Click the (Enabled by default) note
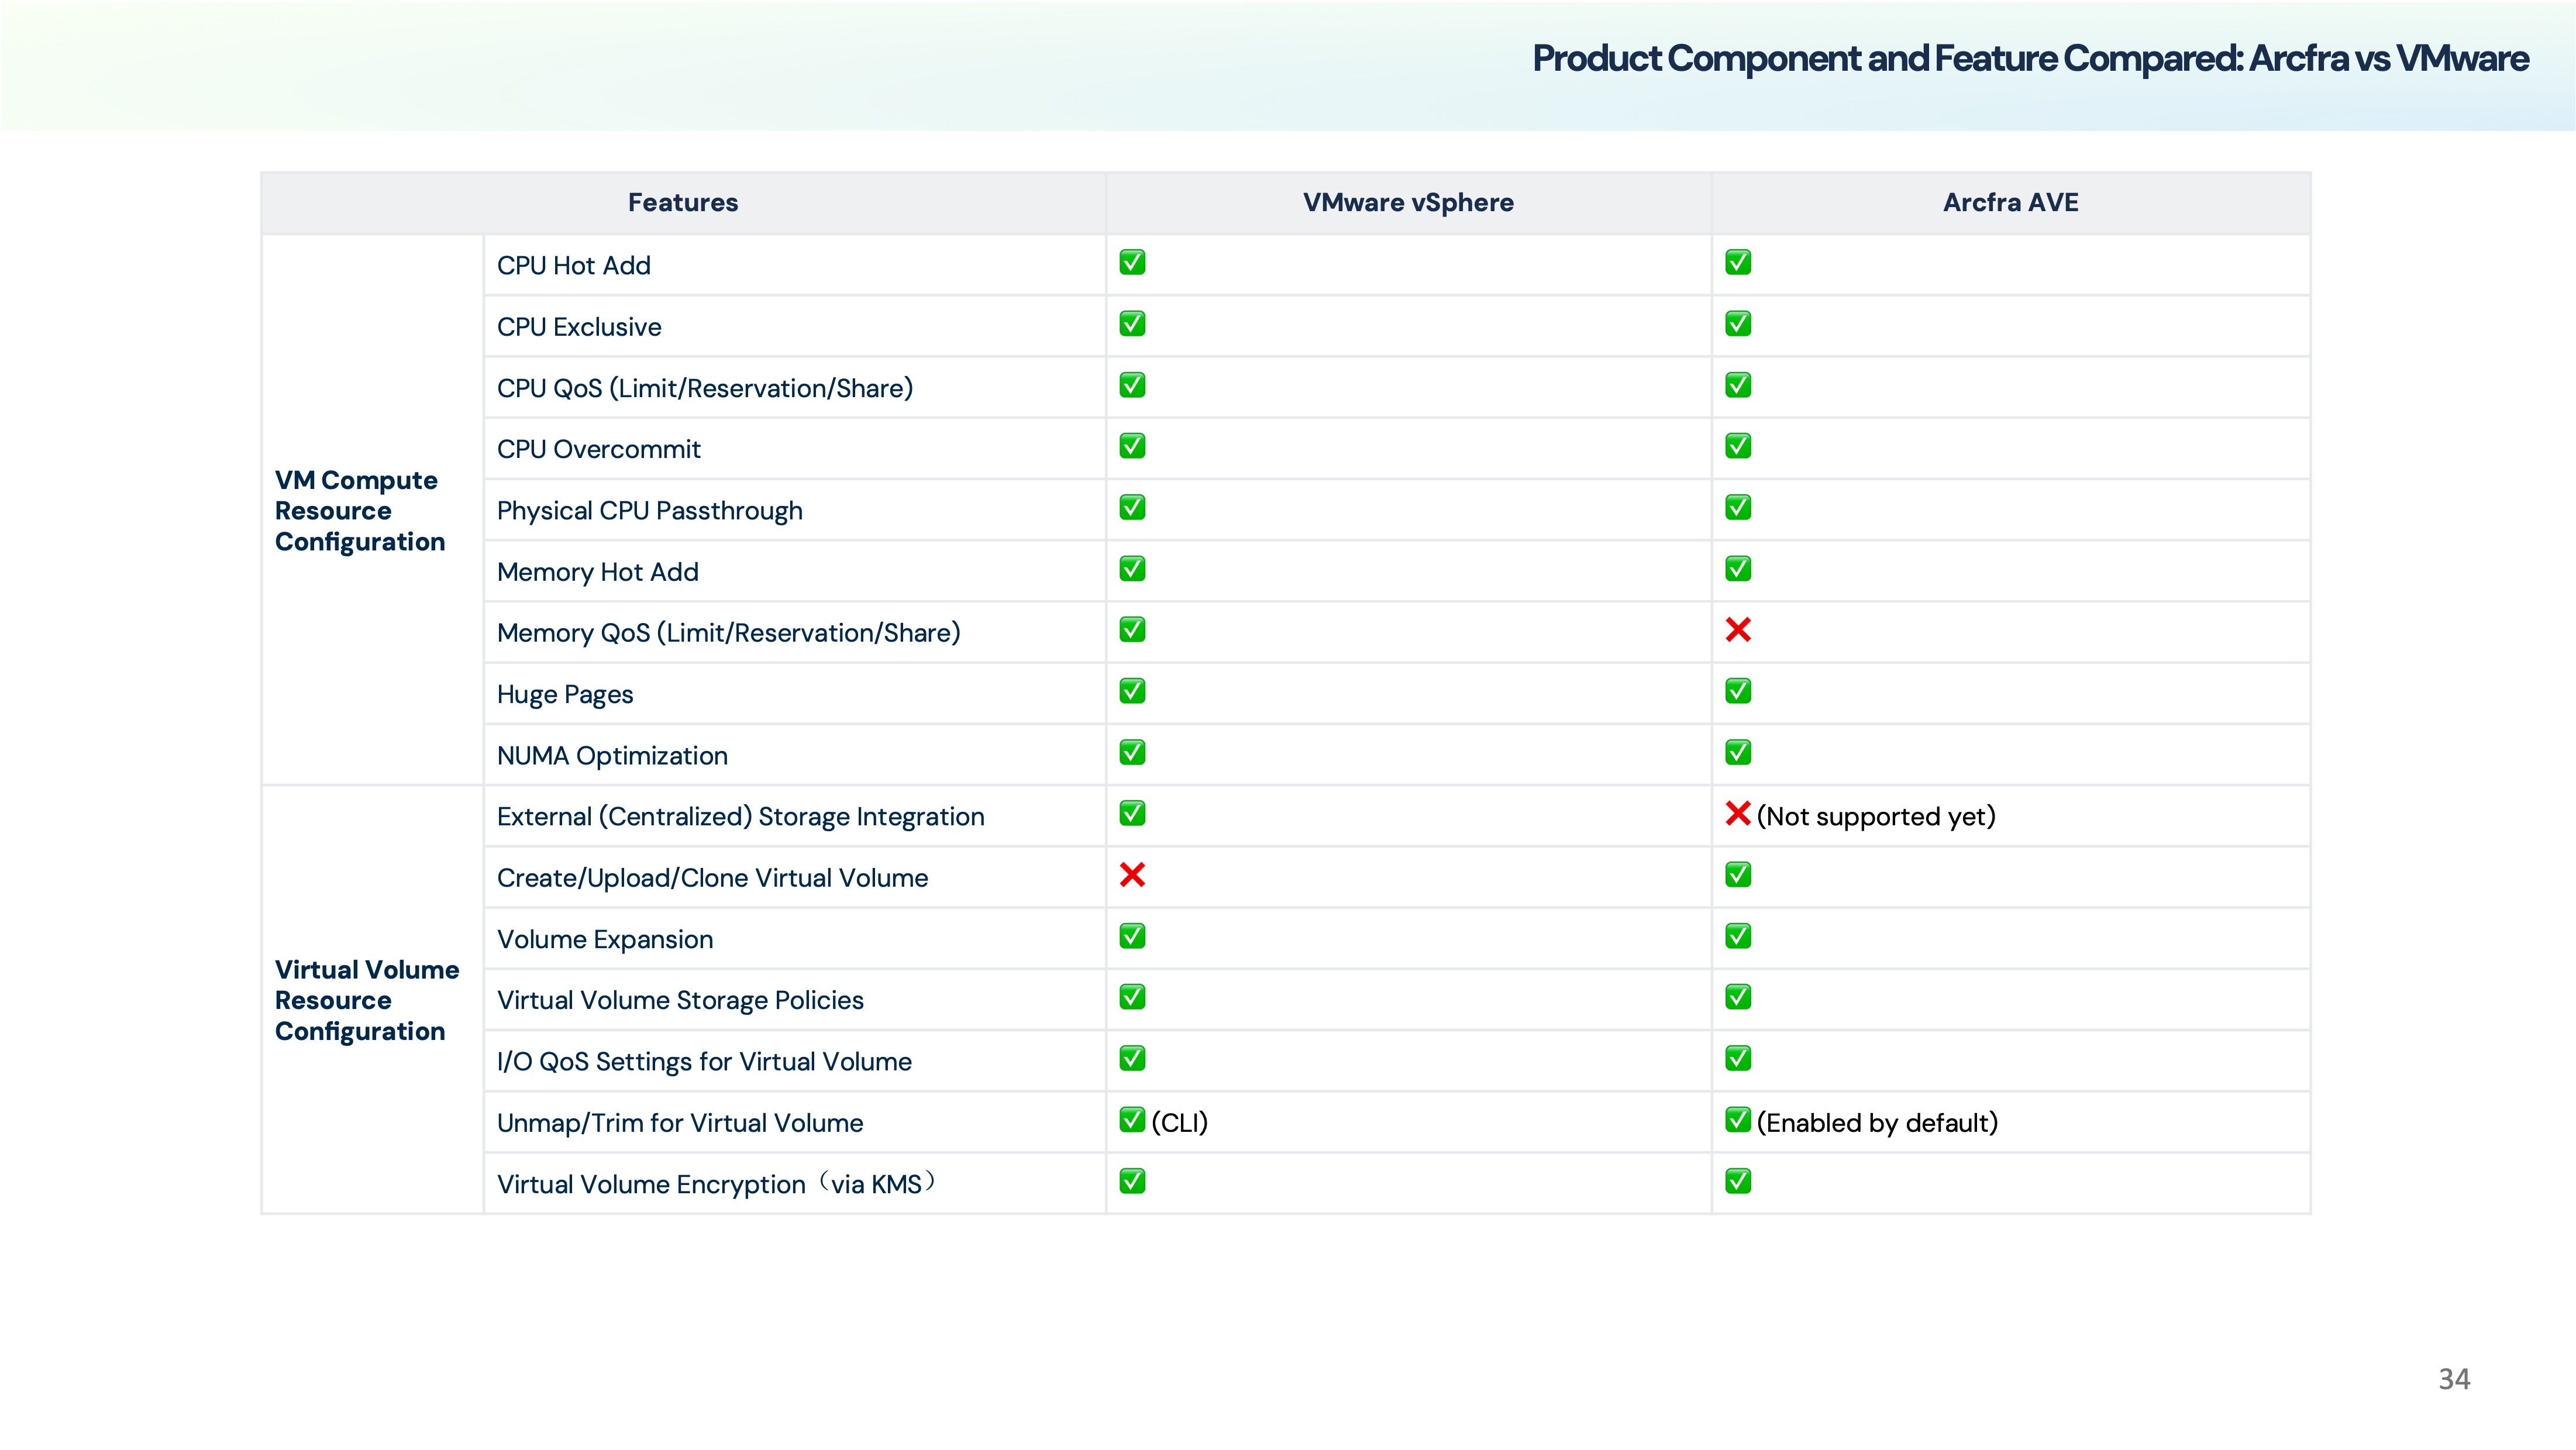This screenshot has height=1450, width=2576. pyautogui.click(x=1877, y=1123)
